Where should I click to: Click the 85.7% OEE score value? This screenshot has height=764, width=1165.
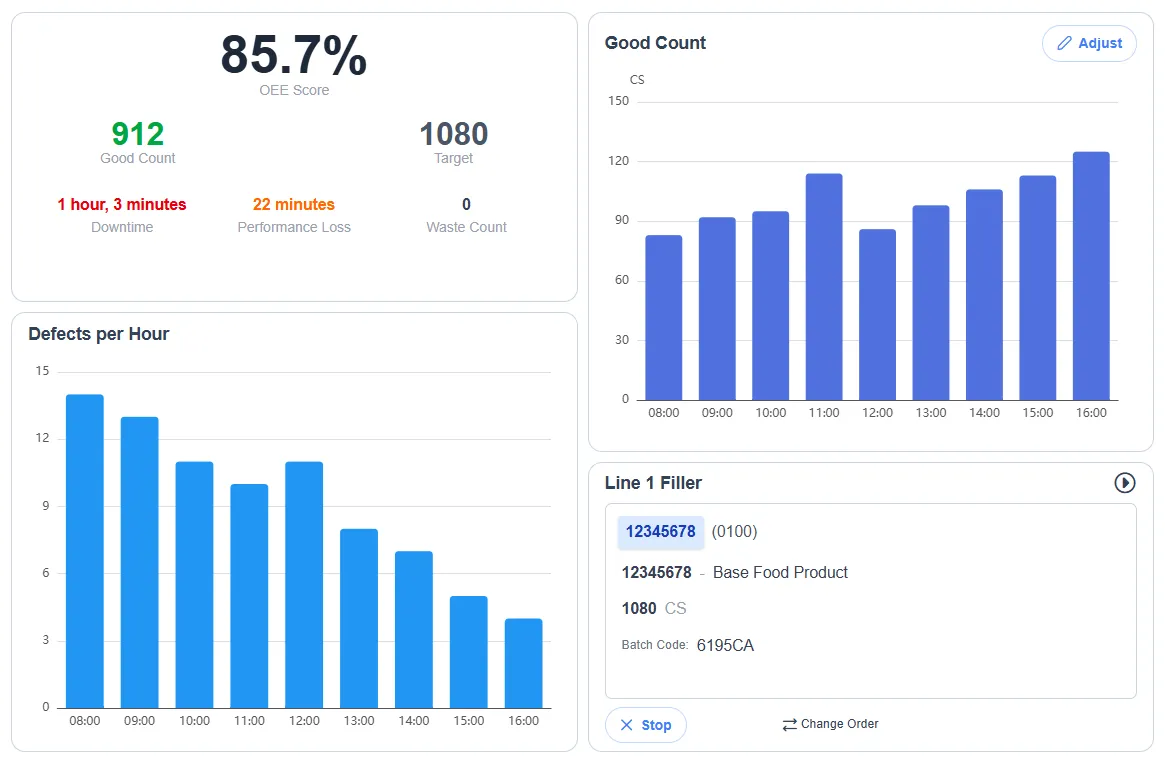[294, 55]
